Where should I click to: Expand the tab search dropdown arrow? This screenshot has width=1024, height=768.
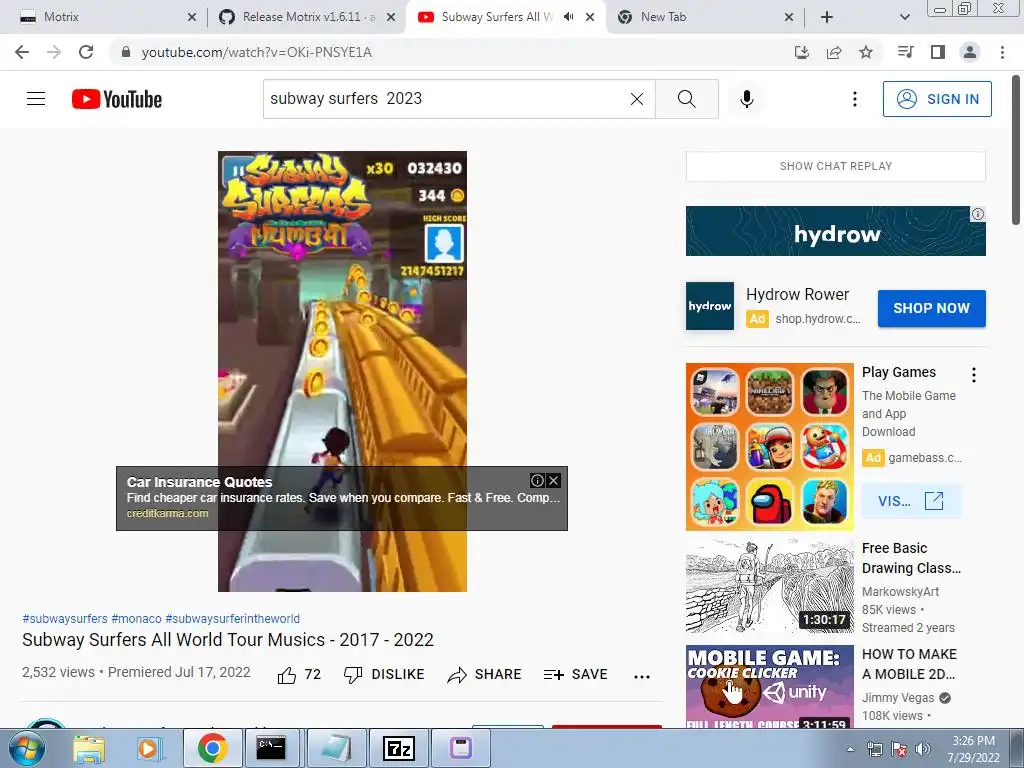[x=904, y=17]
